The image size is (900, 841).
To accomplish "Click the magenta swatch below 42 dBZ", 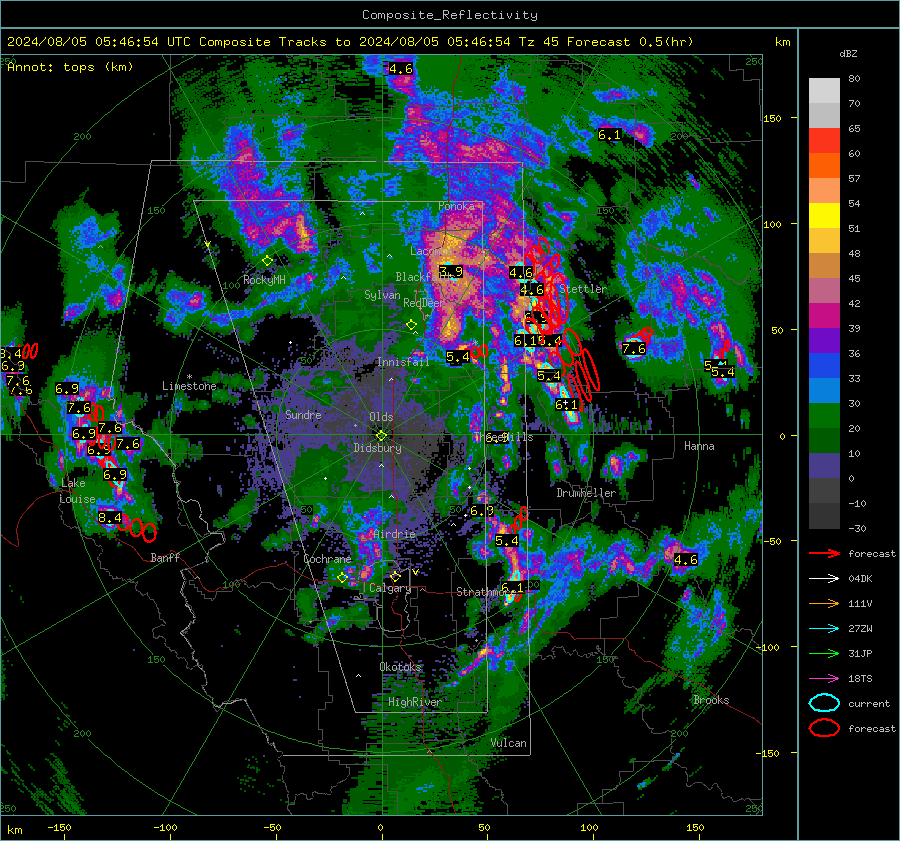I will [x=824, y=315].
